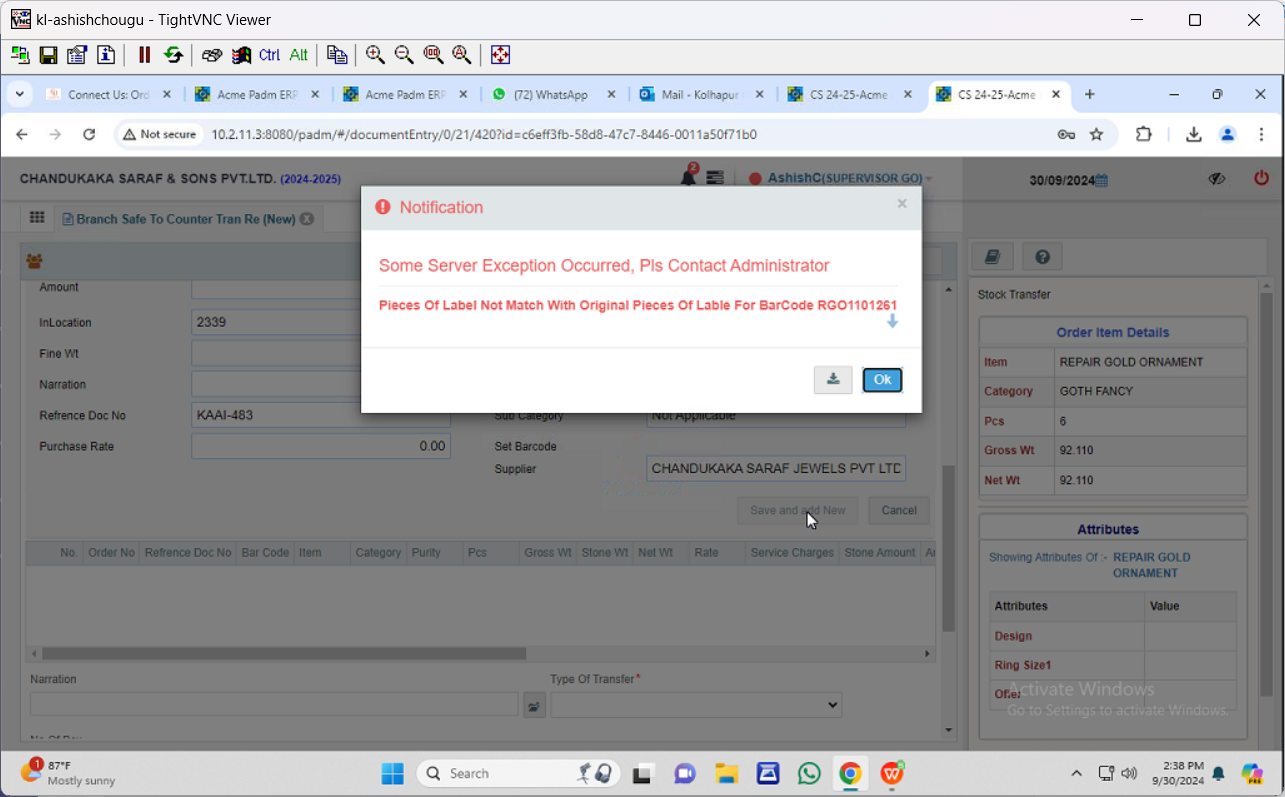The width and height of the screenshot is (1285, 797).
Task: Click Save and add New button
Action: 798,510
